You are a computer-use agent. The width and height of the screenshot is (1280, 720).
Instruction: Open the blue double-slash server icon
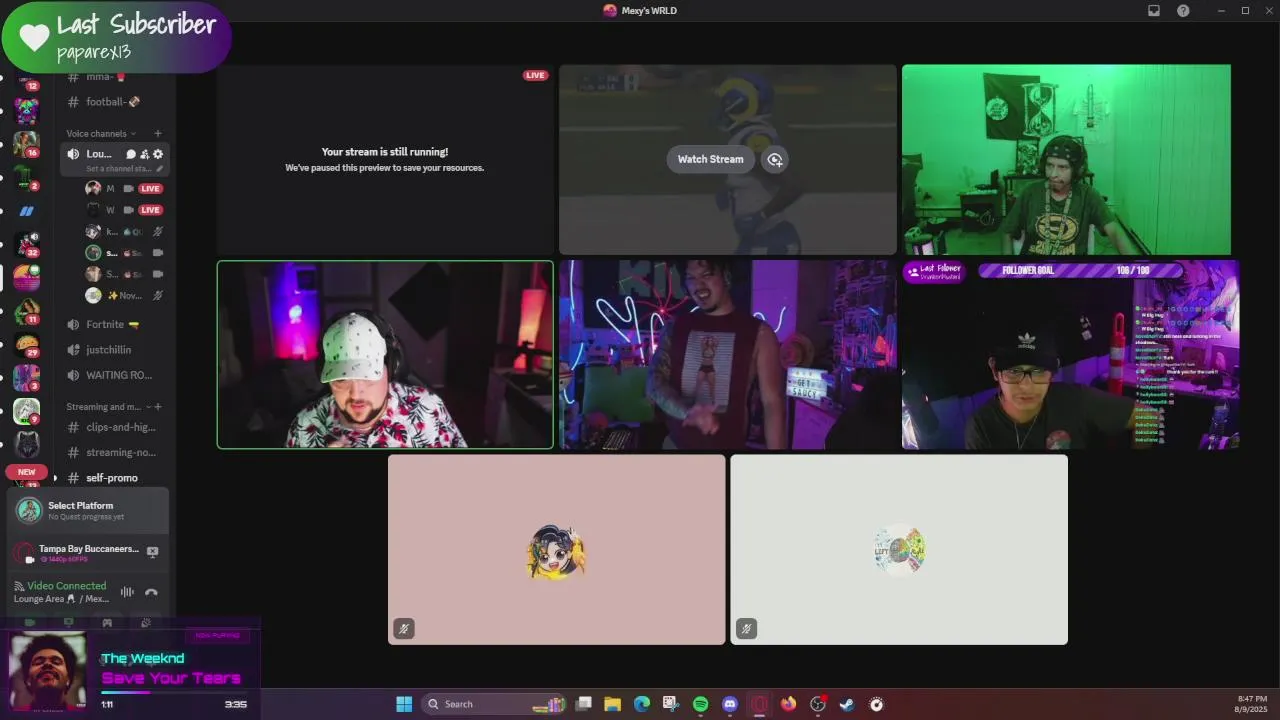click(x=26, y=211)
